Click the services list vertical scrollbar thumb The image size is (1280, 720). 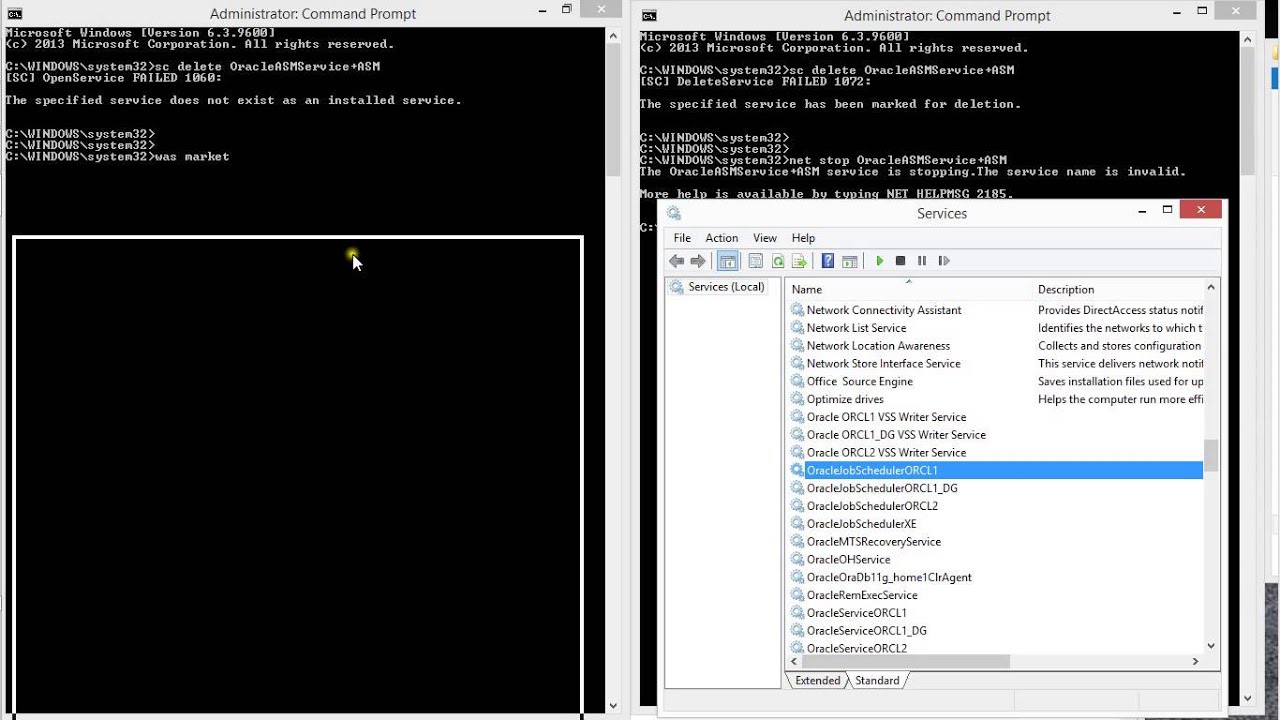click(1211, 455)
